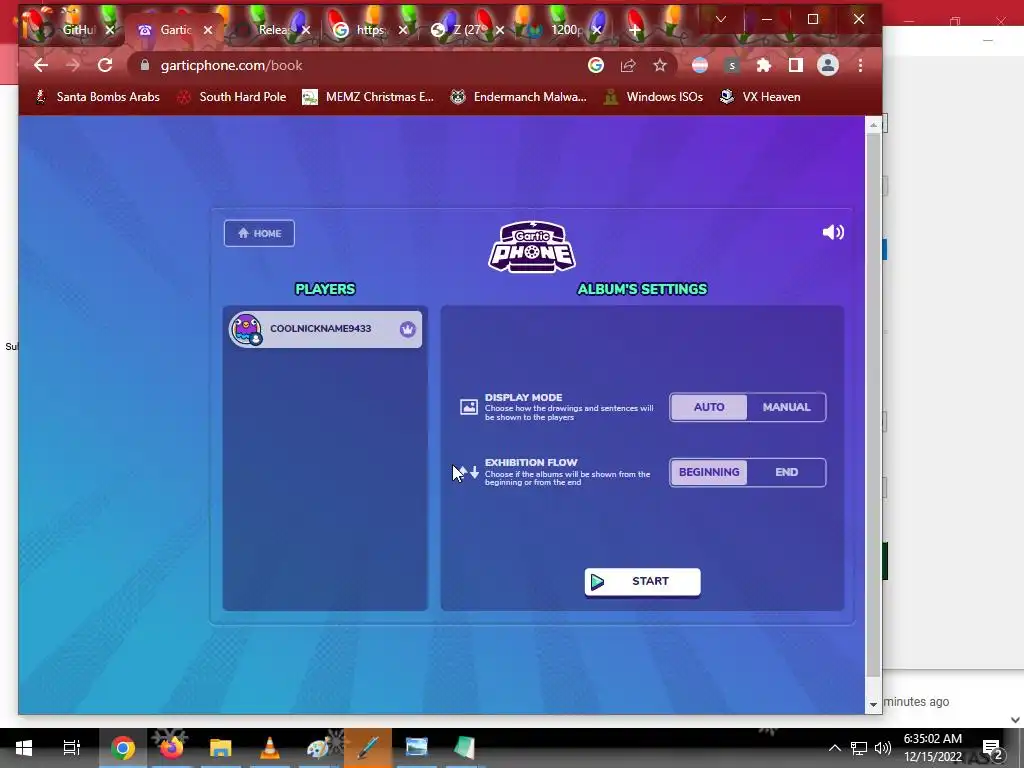Toggle the browser side panel icon
Screen dimensions: 1024x768
[795, 65]
